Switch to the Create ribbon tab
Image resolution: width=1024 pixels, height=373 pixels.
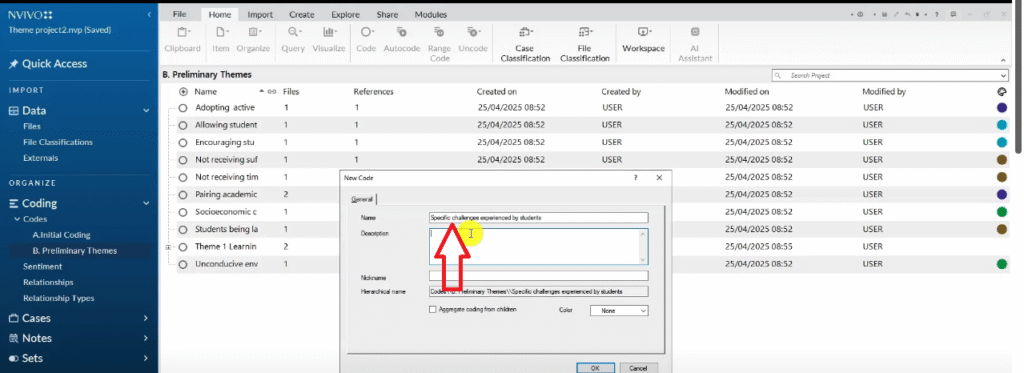click(302, 14)
